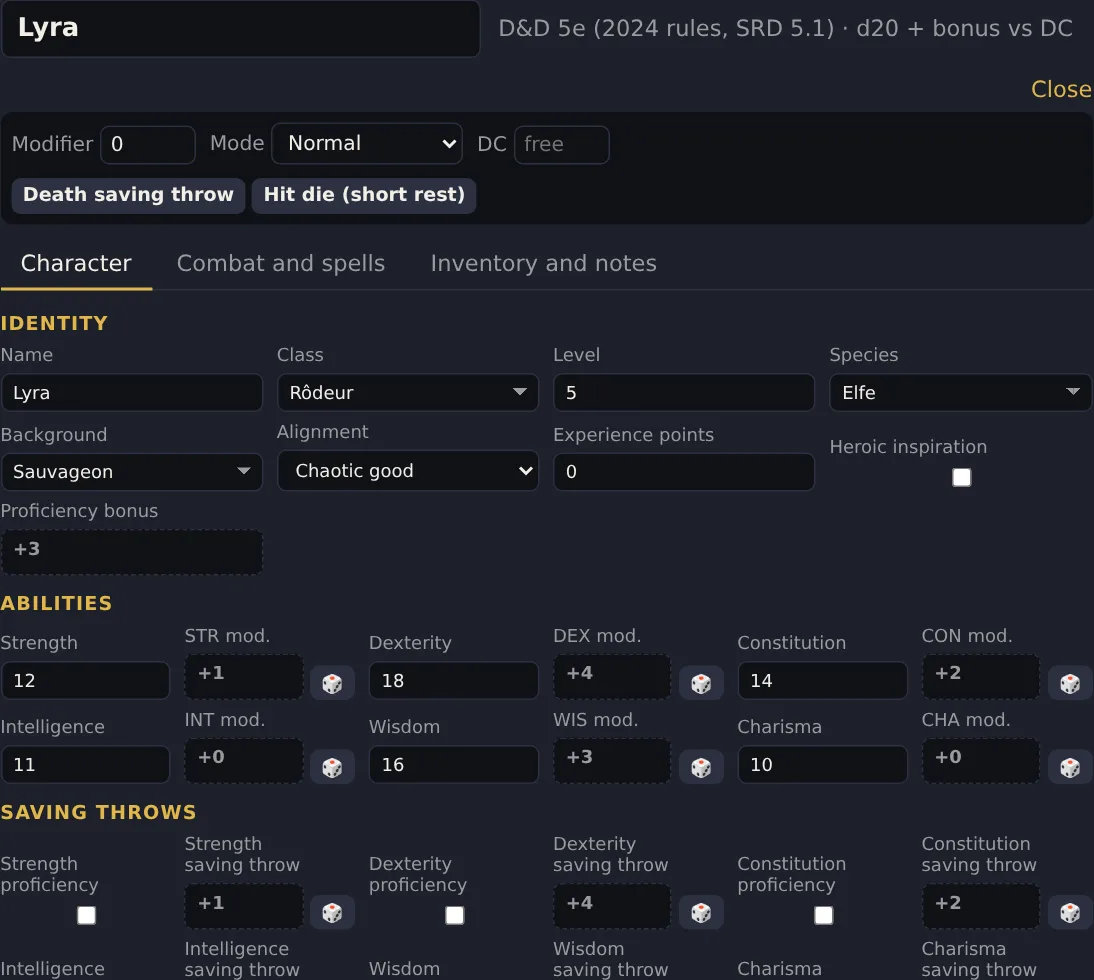The height and width of the screenshot is (980, 1094).
Task: Switch to Combat and spells tab
Action: point(280,264)
